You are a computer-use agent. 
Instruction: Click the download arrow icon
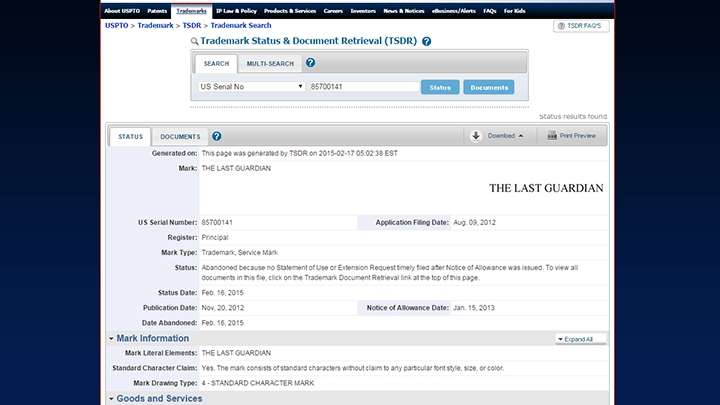[476, 136]
